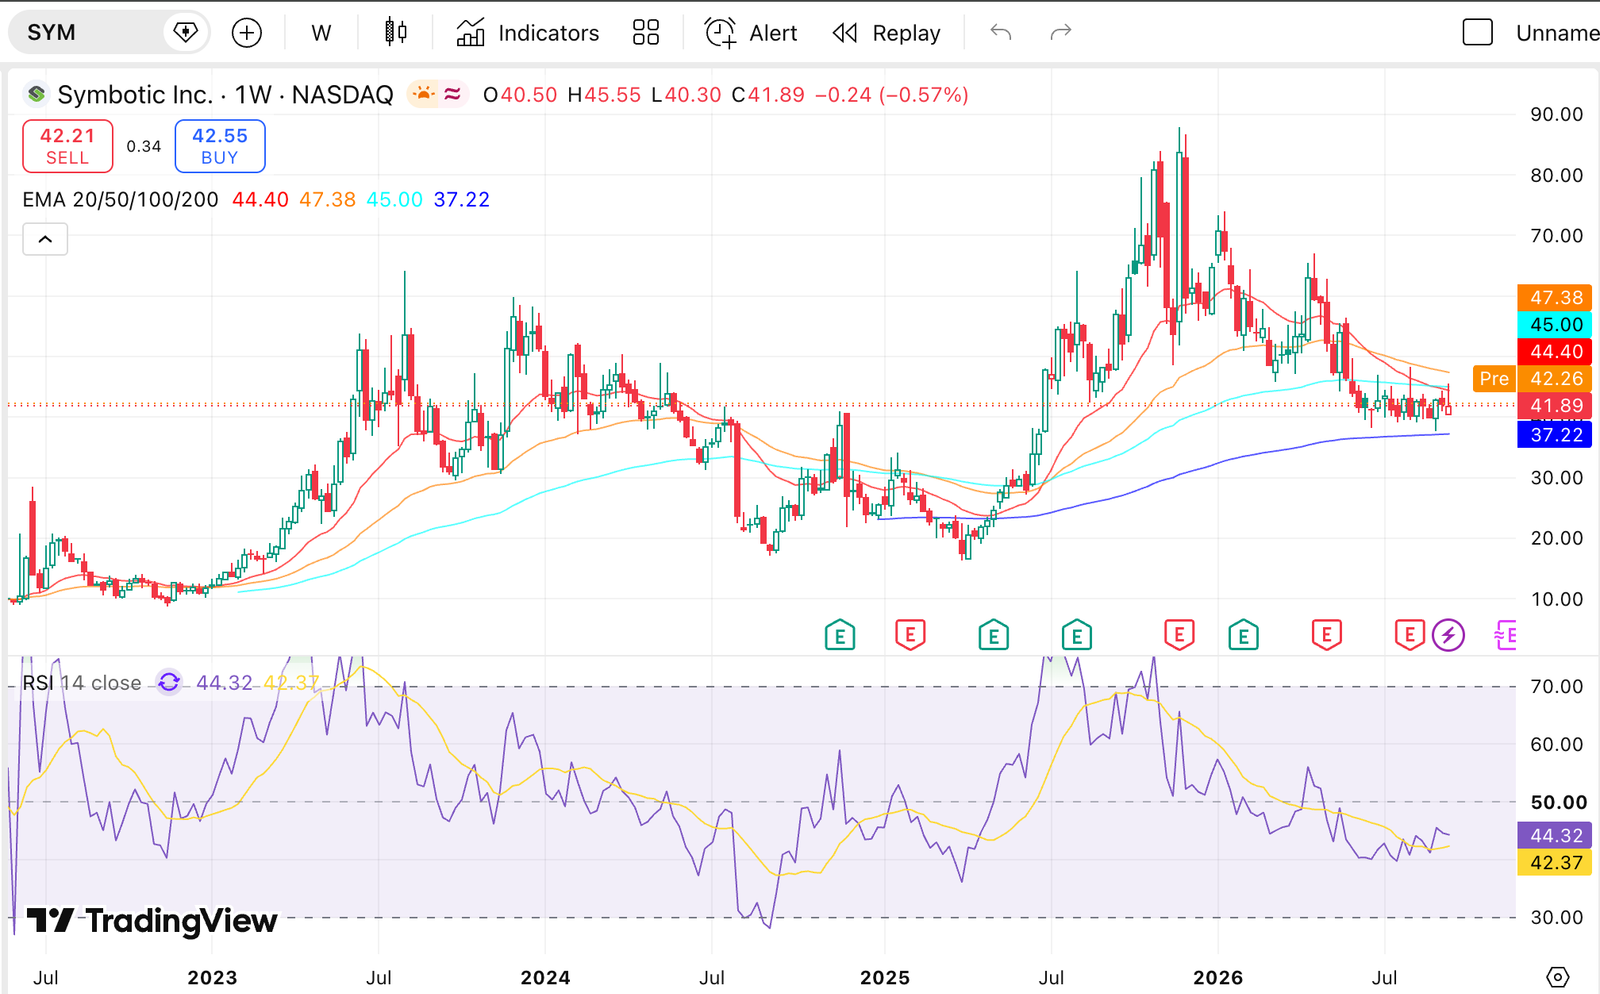The height and width of the screenshot is (994, 1600).
Task: Click the high value H45.55
Action: pos(604,95)
